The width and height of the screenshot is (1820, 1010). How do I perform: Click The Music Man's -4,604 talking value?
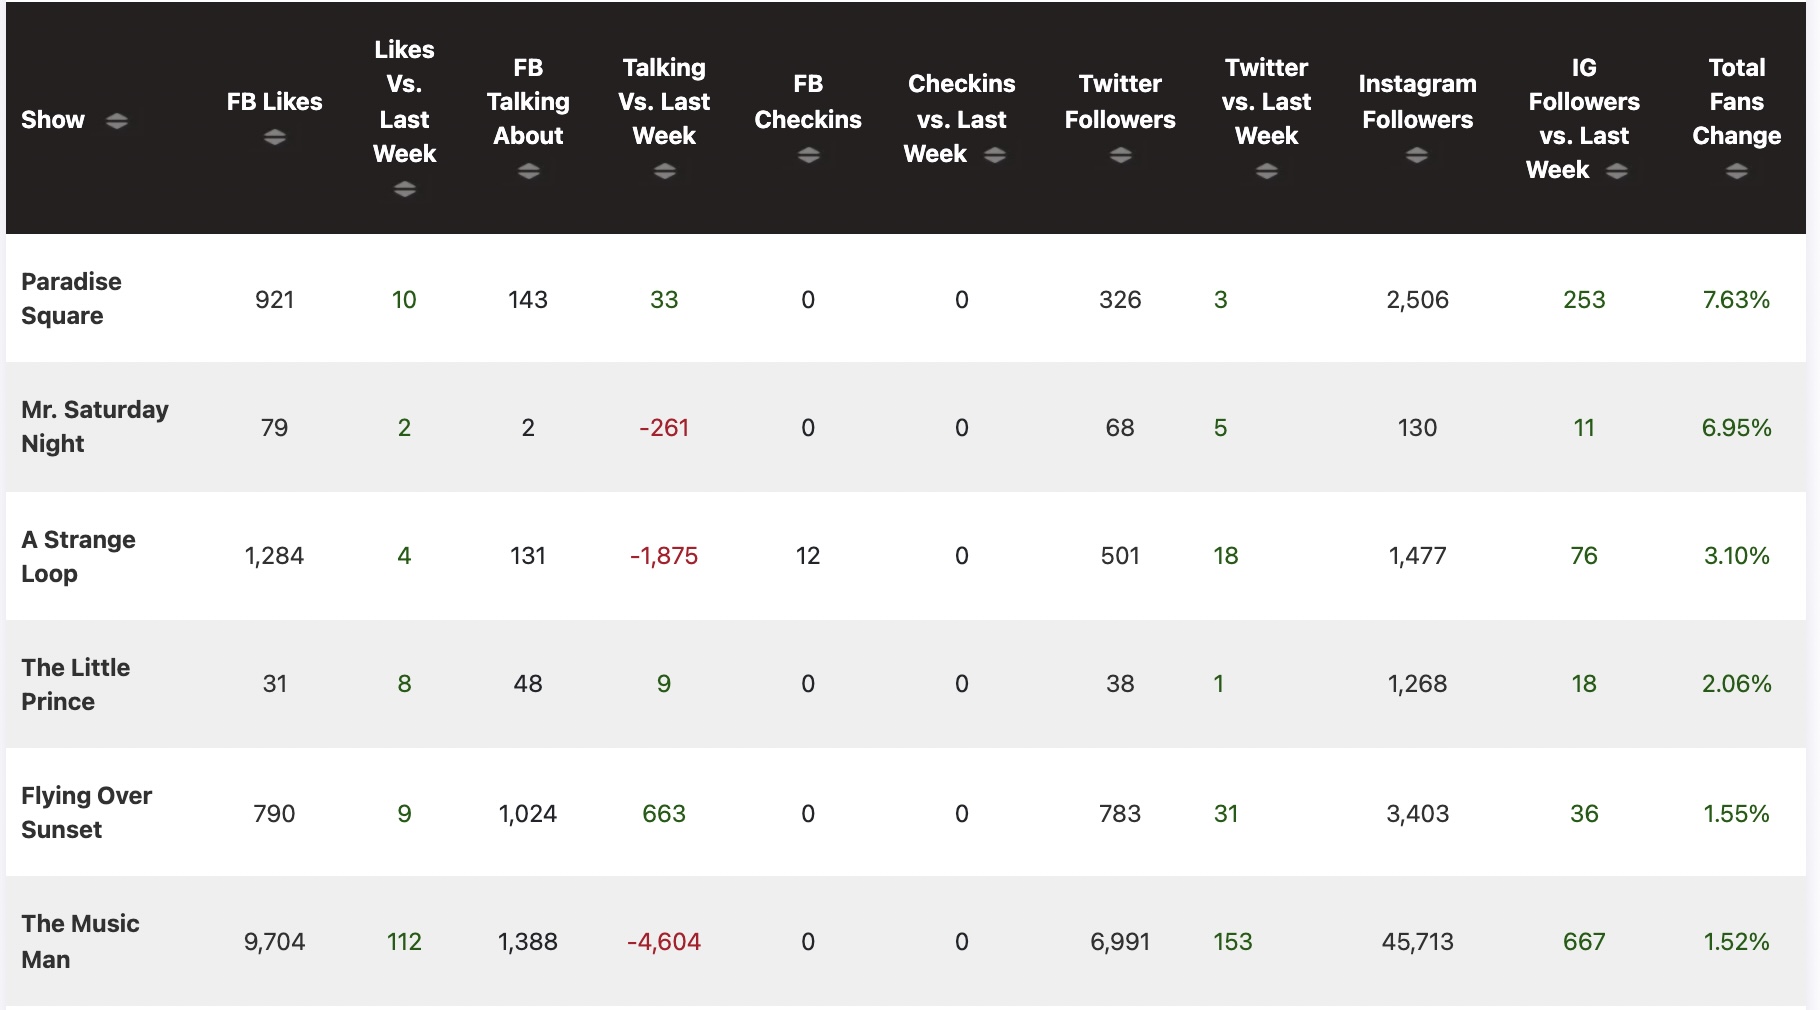pyautogui.click(x=663, y=942)
